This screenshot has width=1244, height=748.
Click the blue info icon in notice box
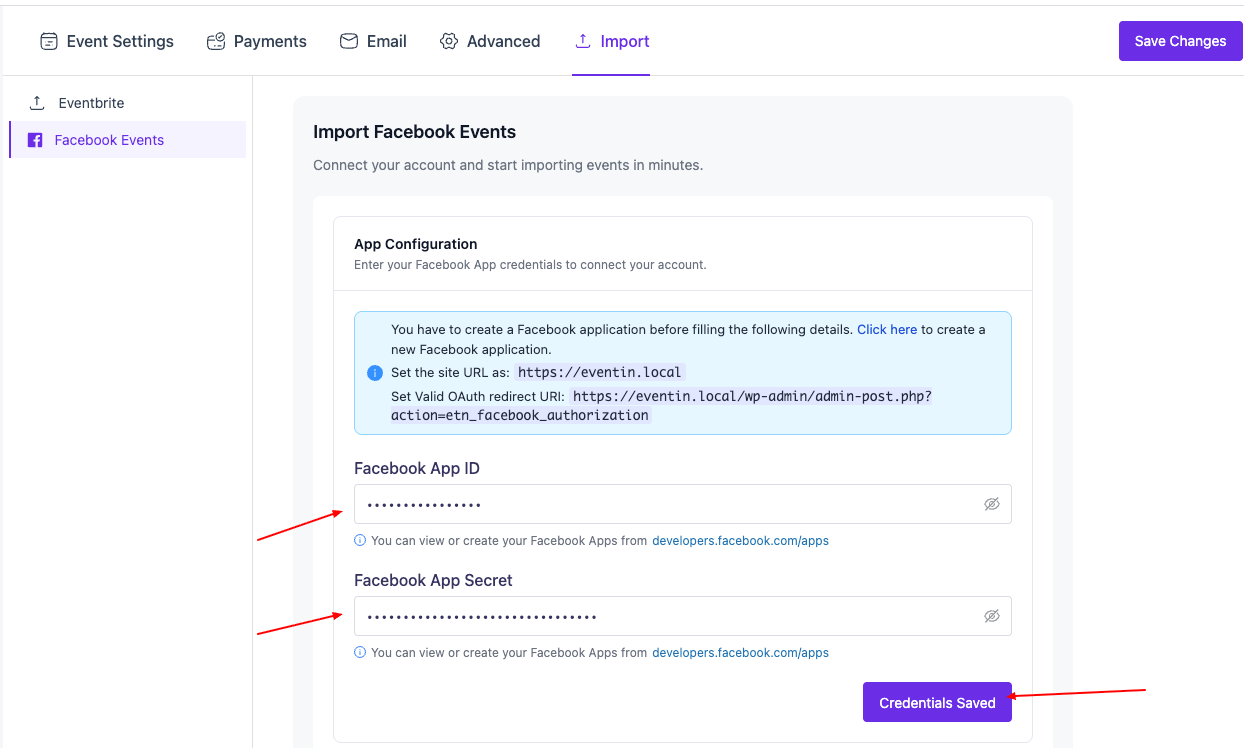(375, 373)
